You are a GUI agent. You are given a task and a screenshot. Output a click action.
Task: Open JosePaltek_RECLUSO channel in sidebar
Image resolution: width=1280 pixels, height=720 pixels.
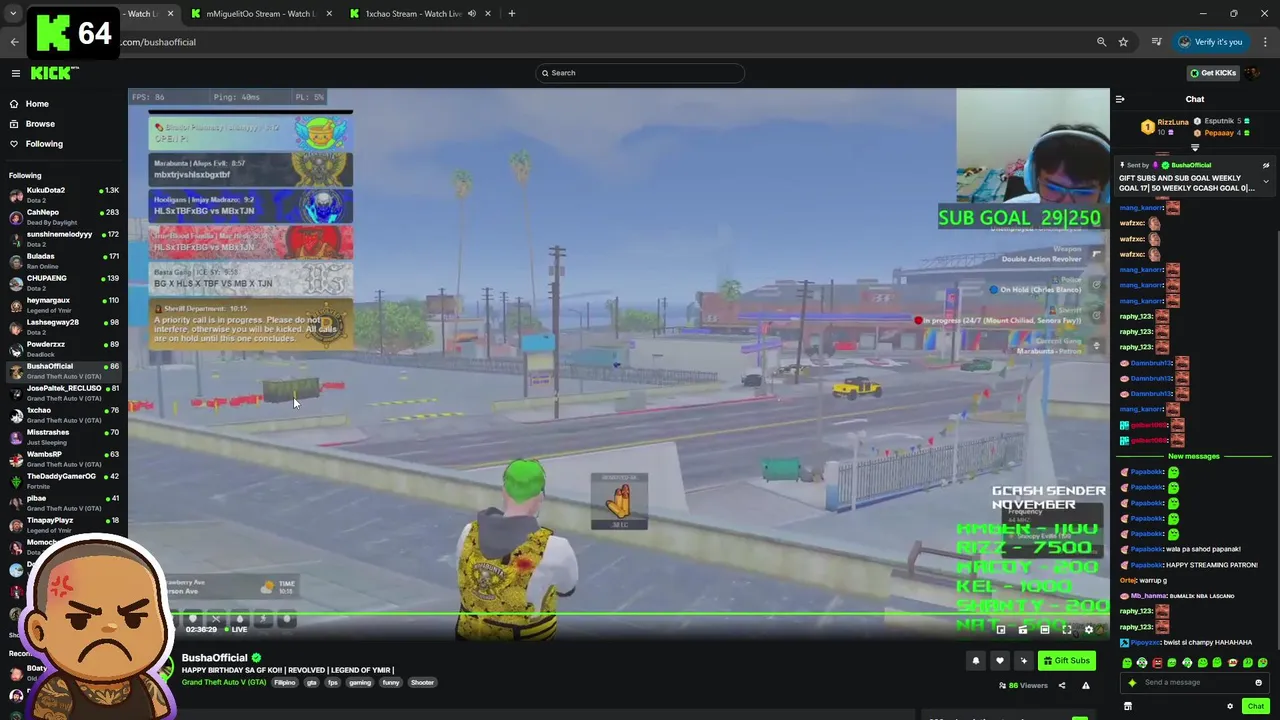coord(64,392)
